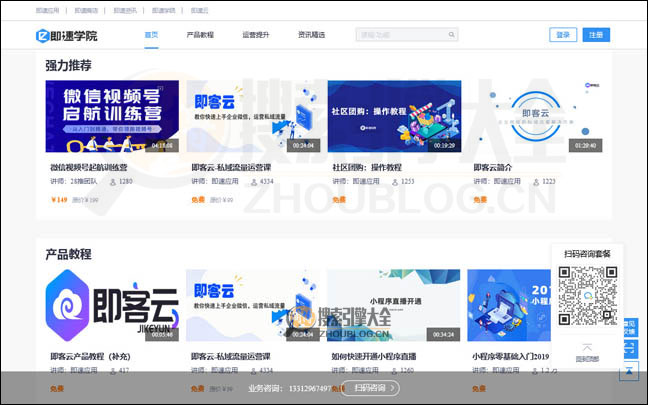This screenshot has height=405, width=648.
Task: Click title 社区团购：操作教程
Action: 367,167
